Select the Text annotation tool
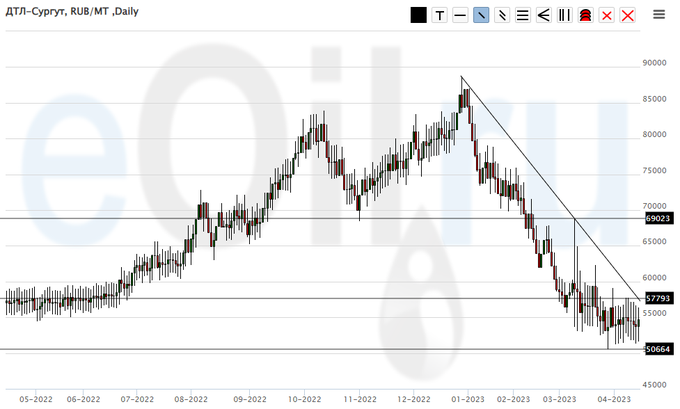The width and height of the screenshot is (680, 409). [x=439, y=15]
